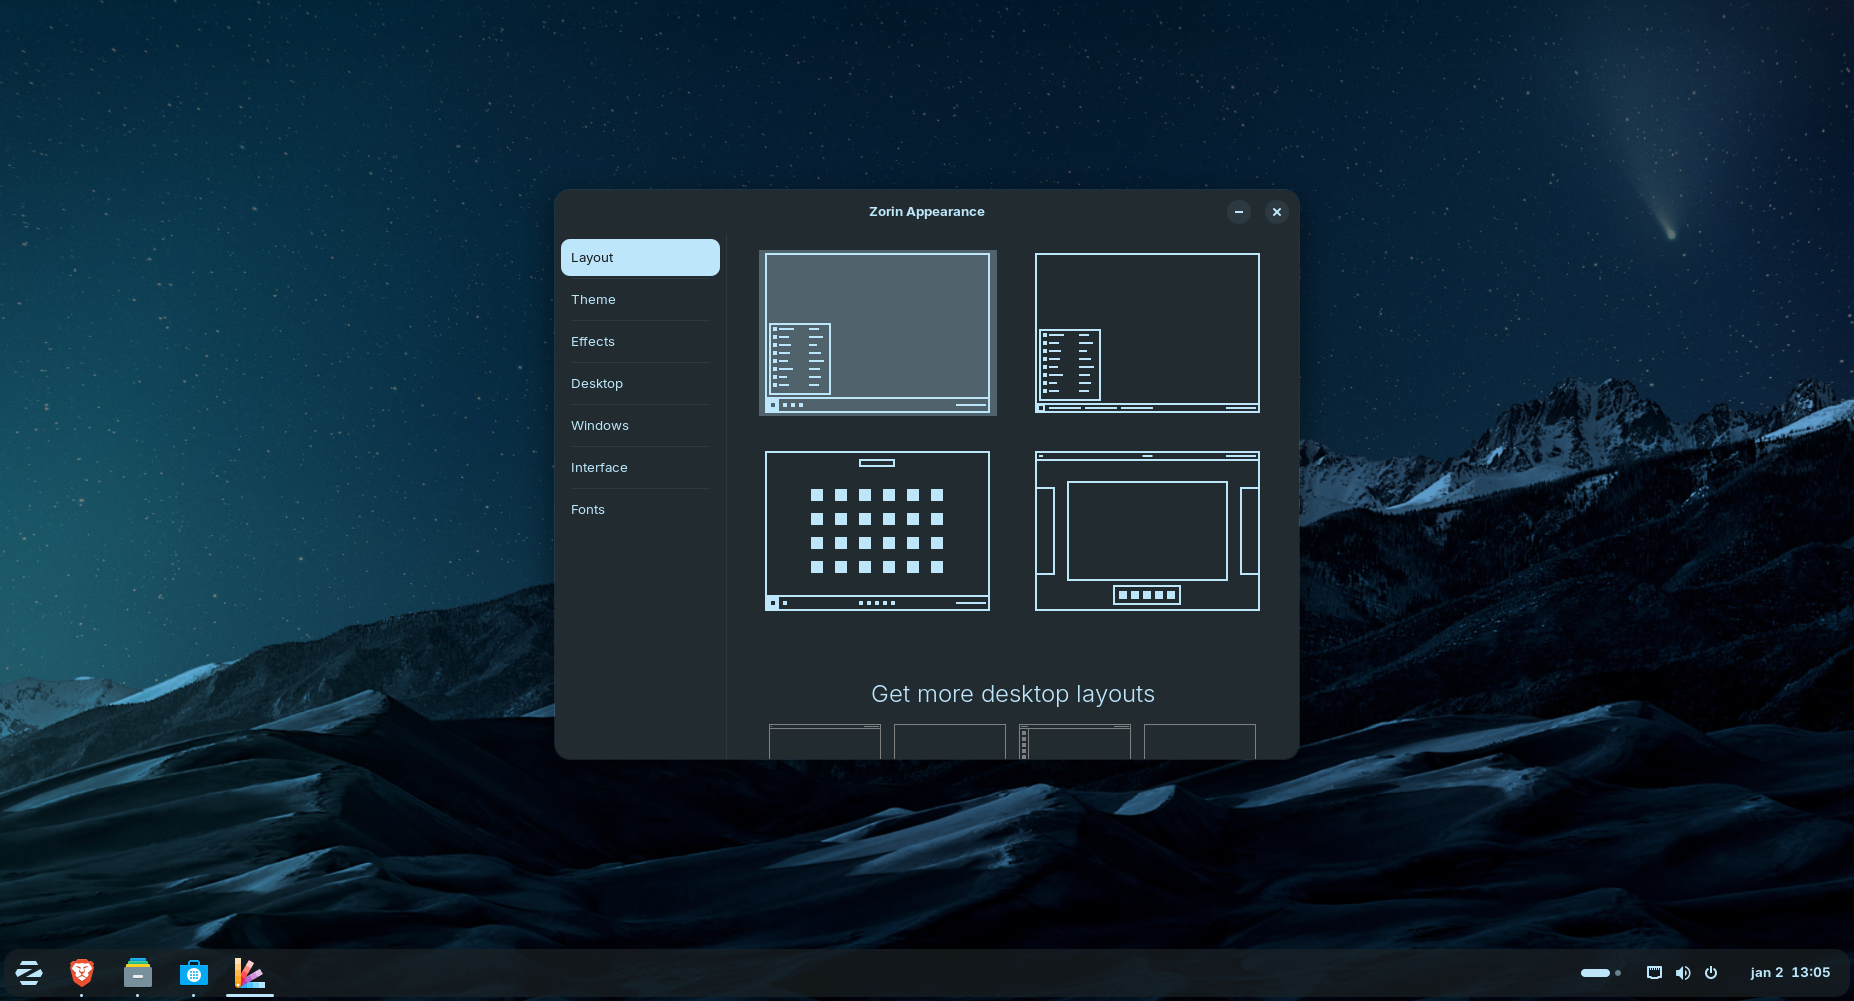1854x1001 pixels.
Task: Open the Files app from the taskbar
Action: coord(137,972)
